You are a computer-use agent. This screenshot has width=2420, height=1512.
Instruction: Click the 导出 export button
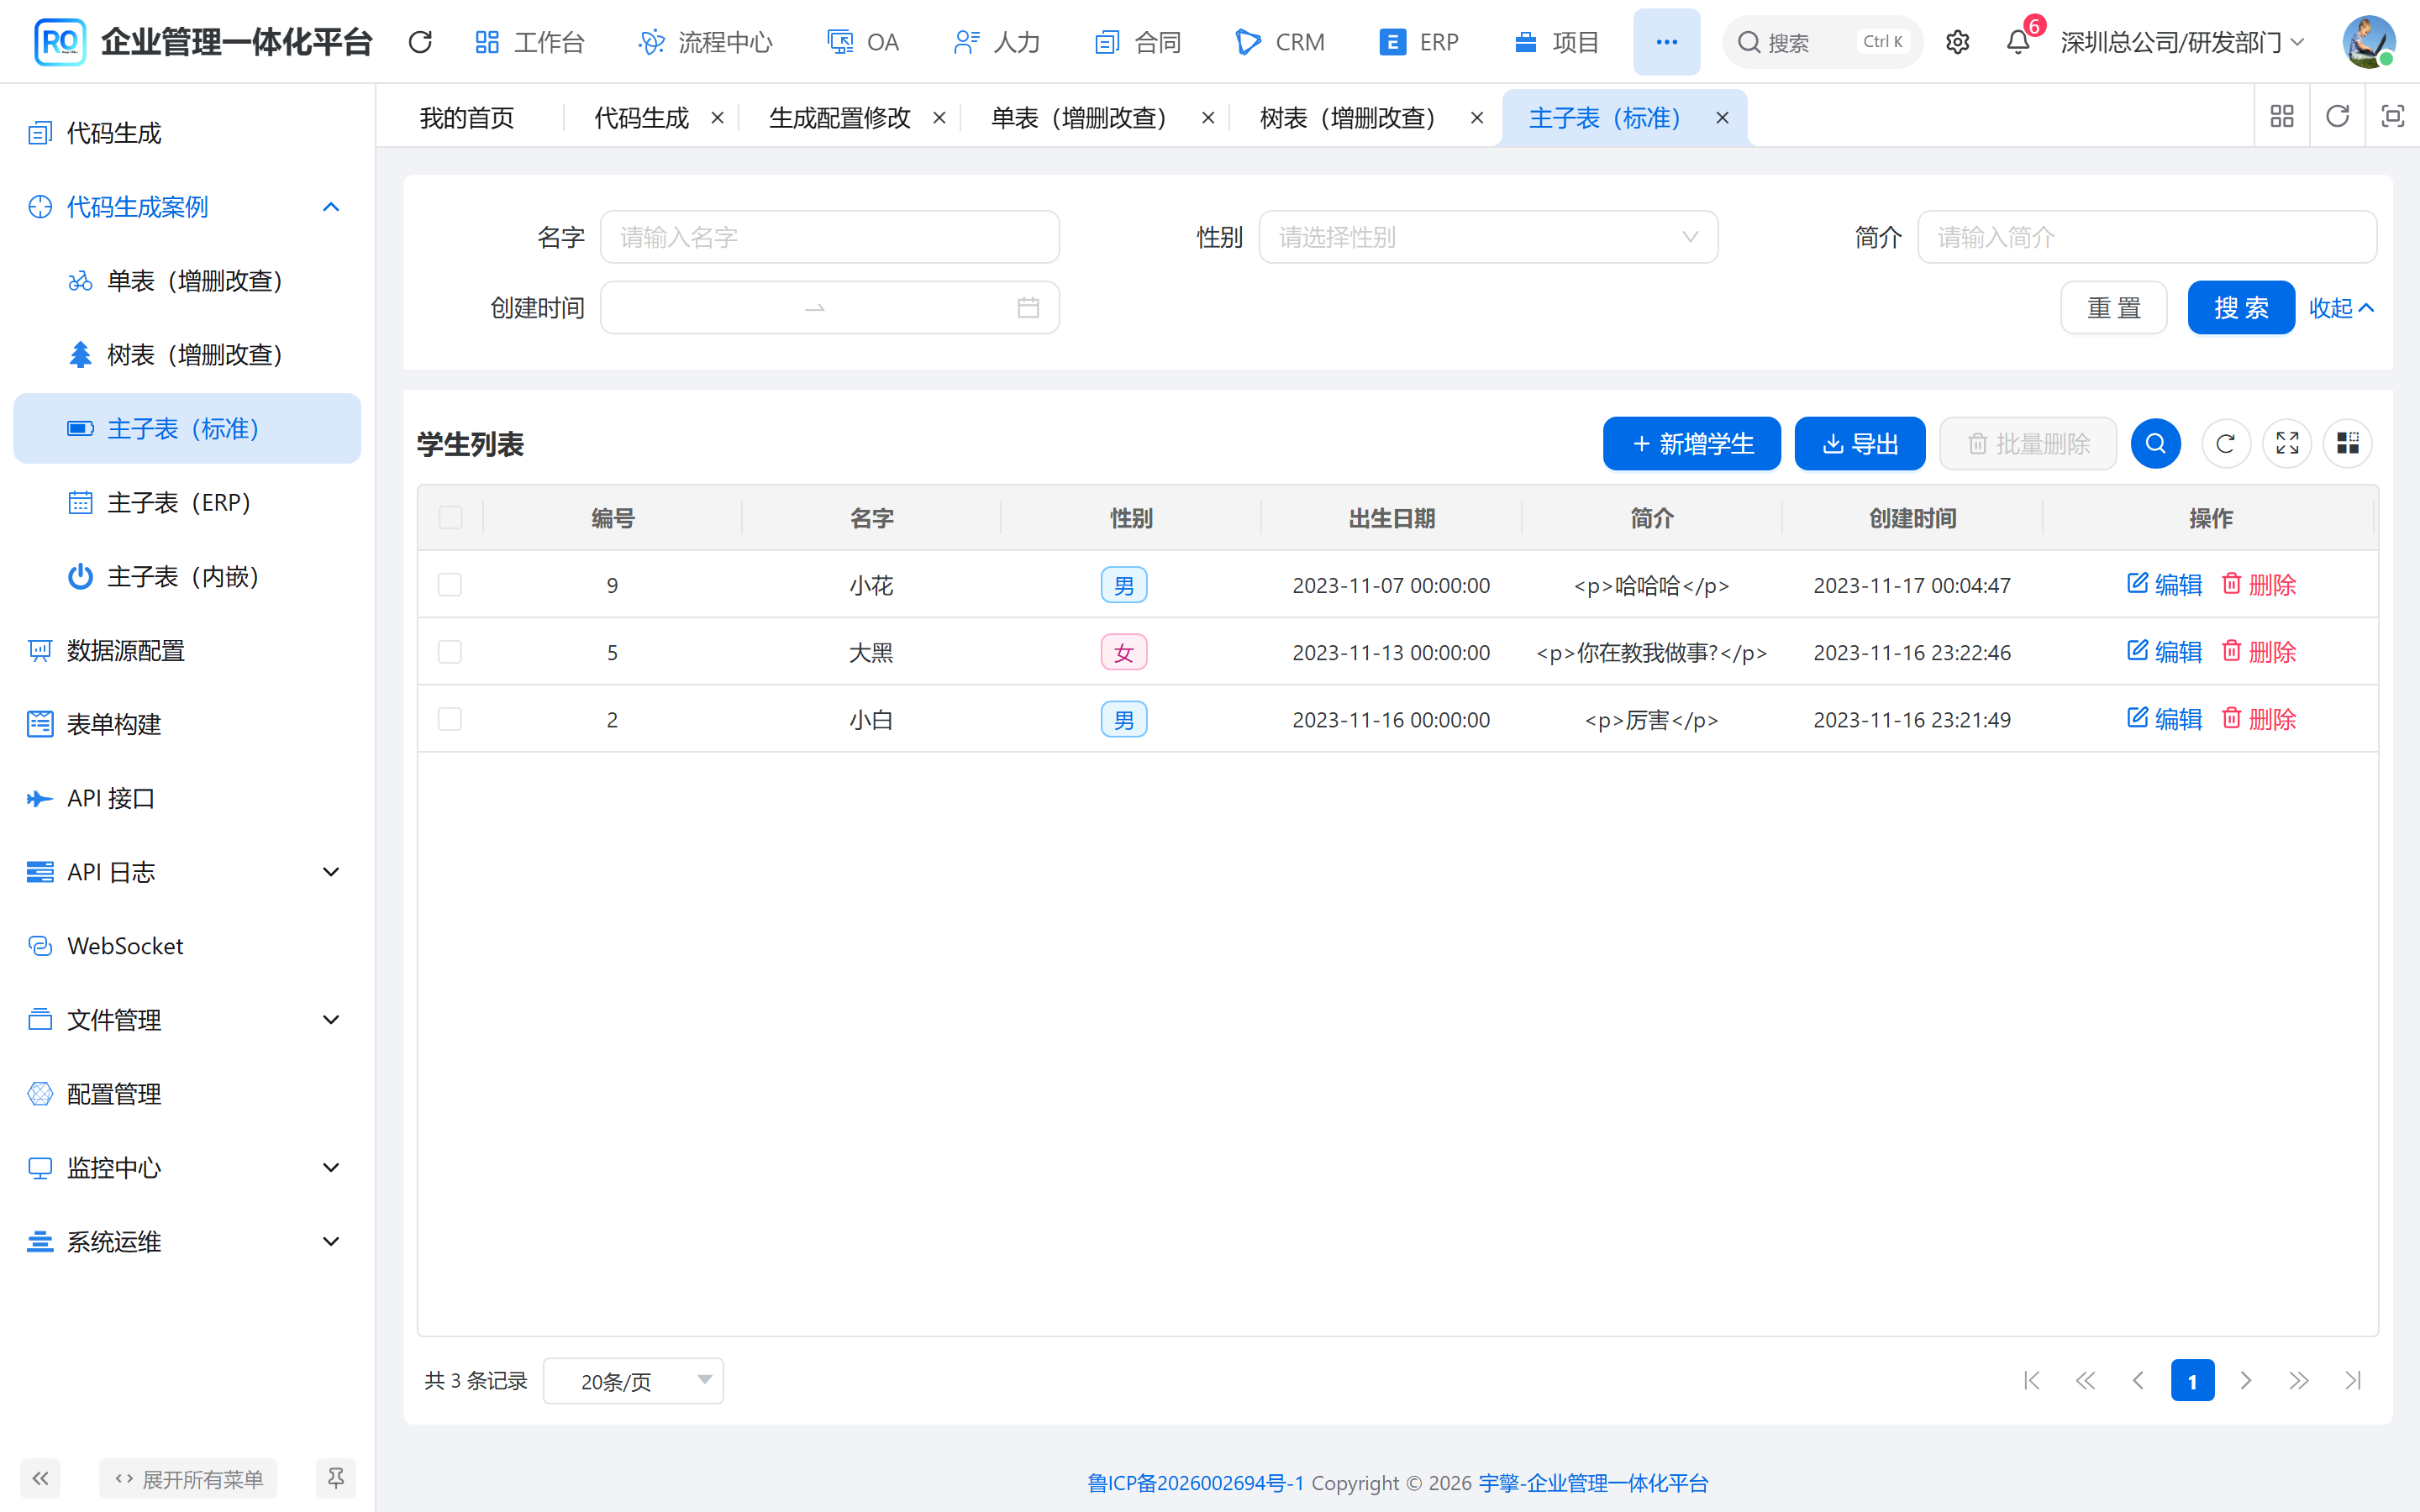[1860, 443]
